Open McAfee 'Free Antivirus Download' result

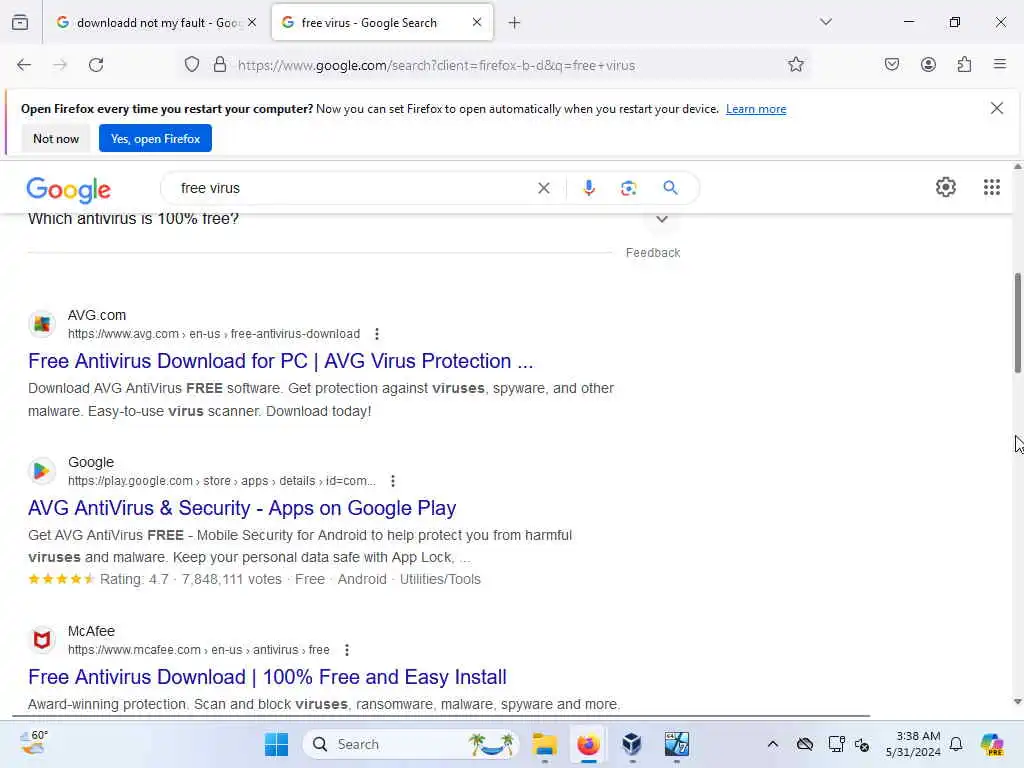pyautogui.click(x=267, y=677)
